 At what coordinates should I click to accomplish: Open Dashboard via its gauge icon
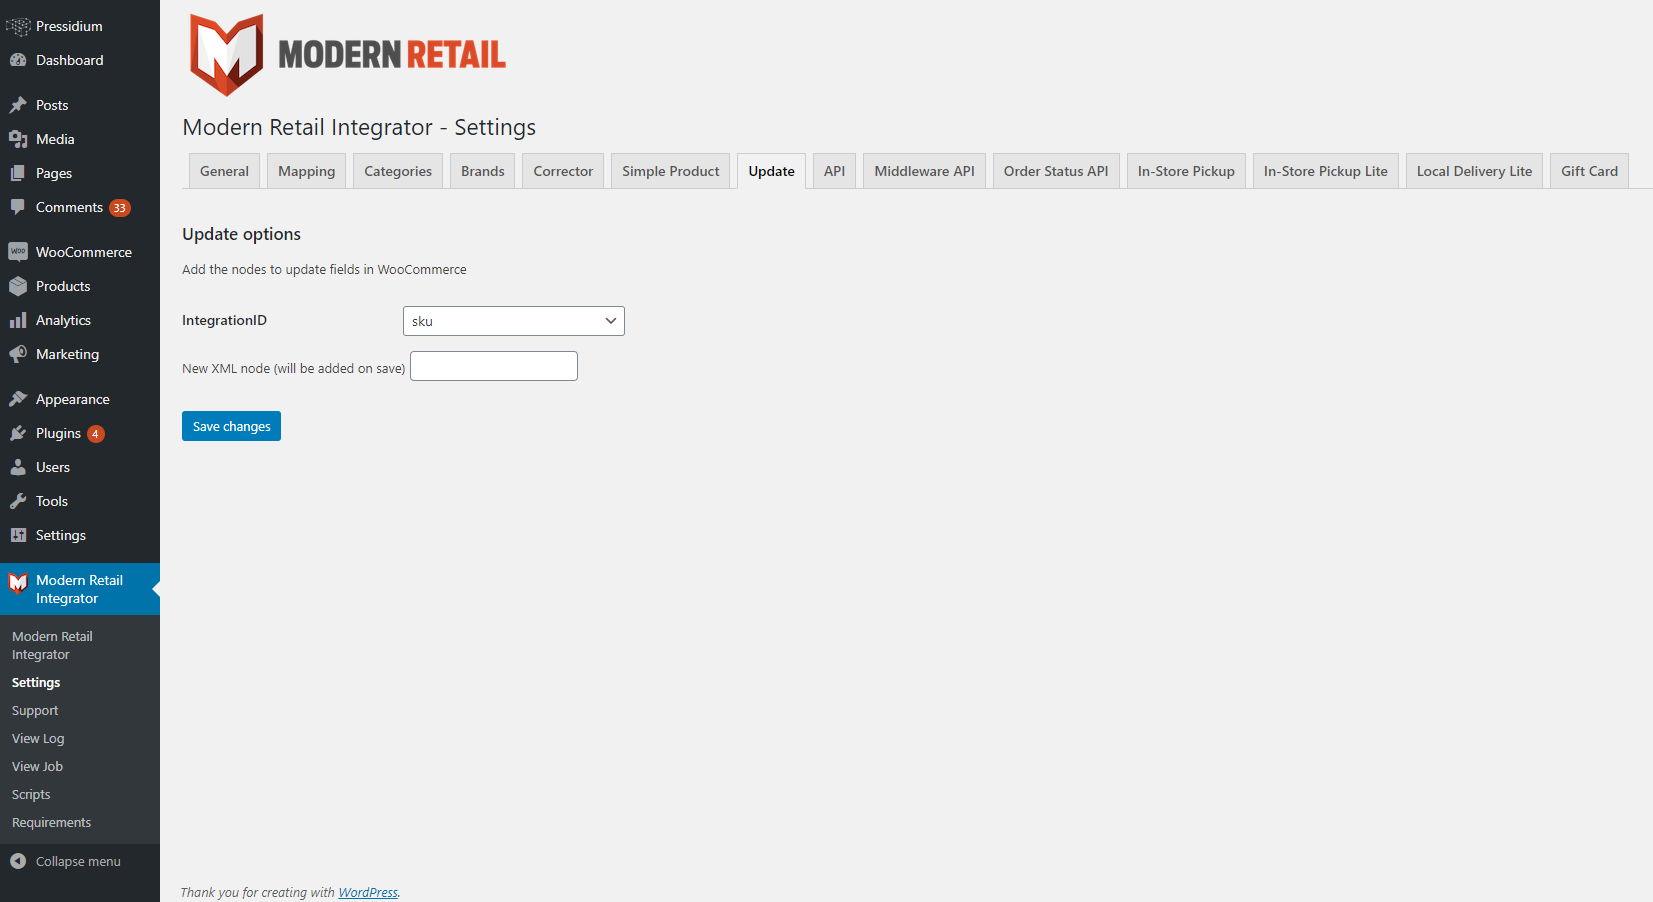coord(18,60)
